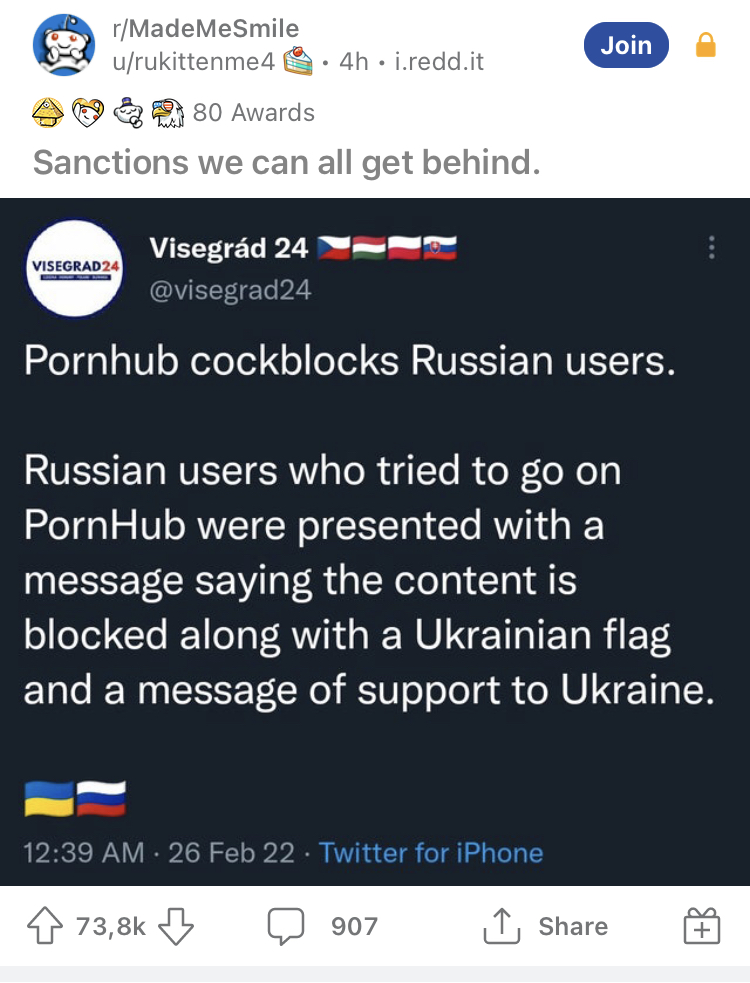
Task: Click the 907 comments count
Action: [355, 927]
